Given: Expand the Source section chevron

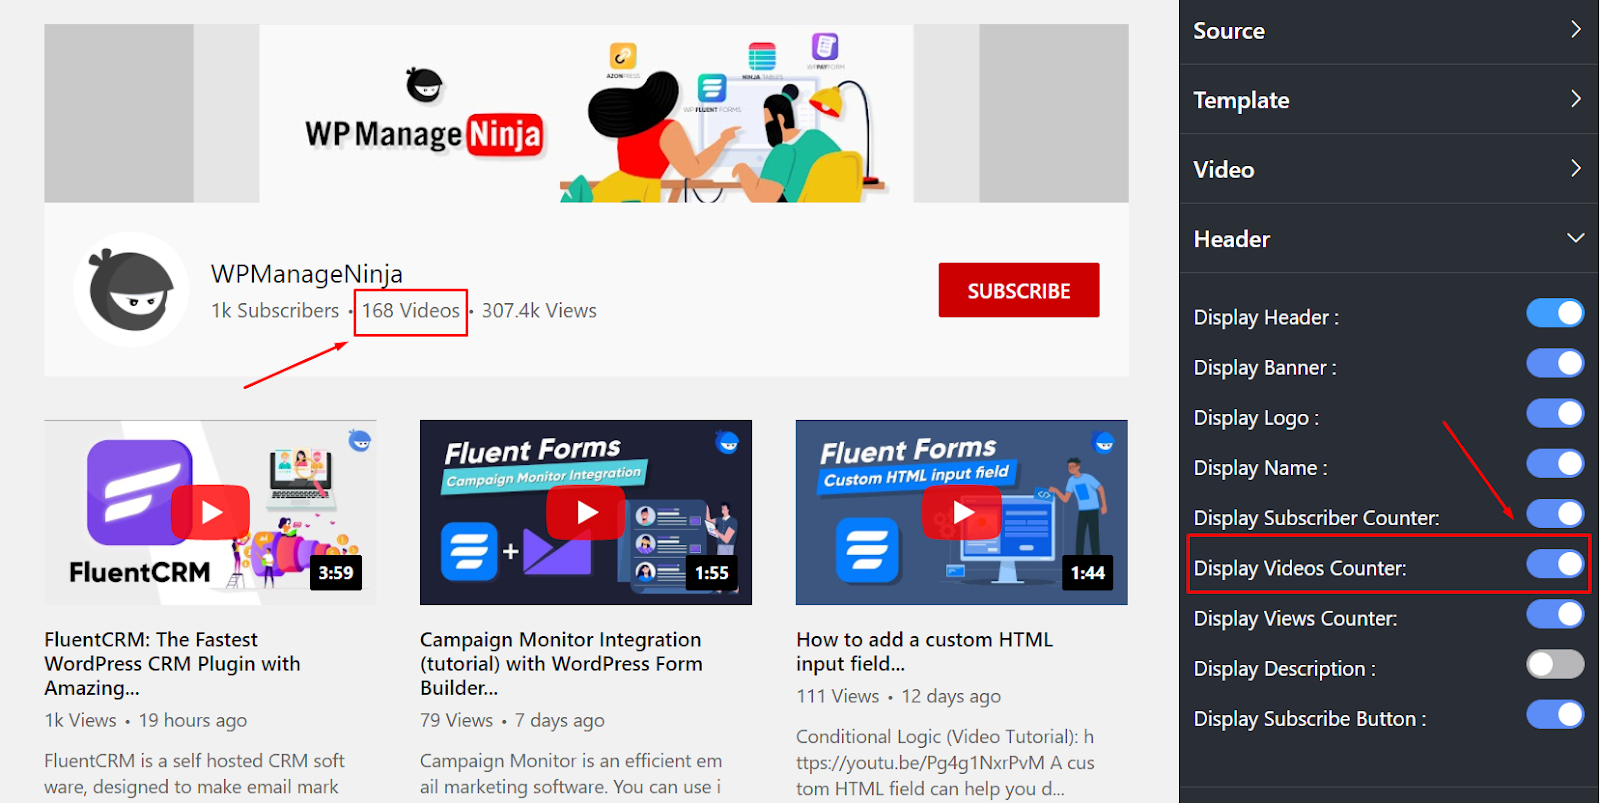Looking at the screenshot, I should [x=1576, y=29].
